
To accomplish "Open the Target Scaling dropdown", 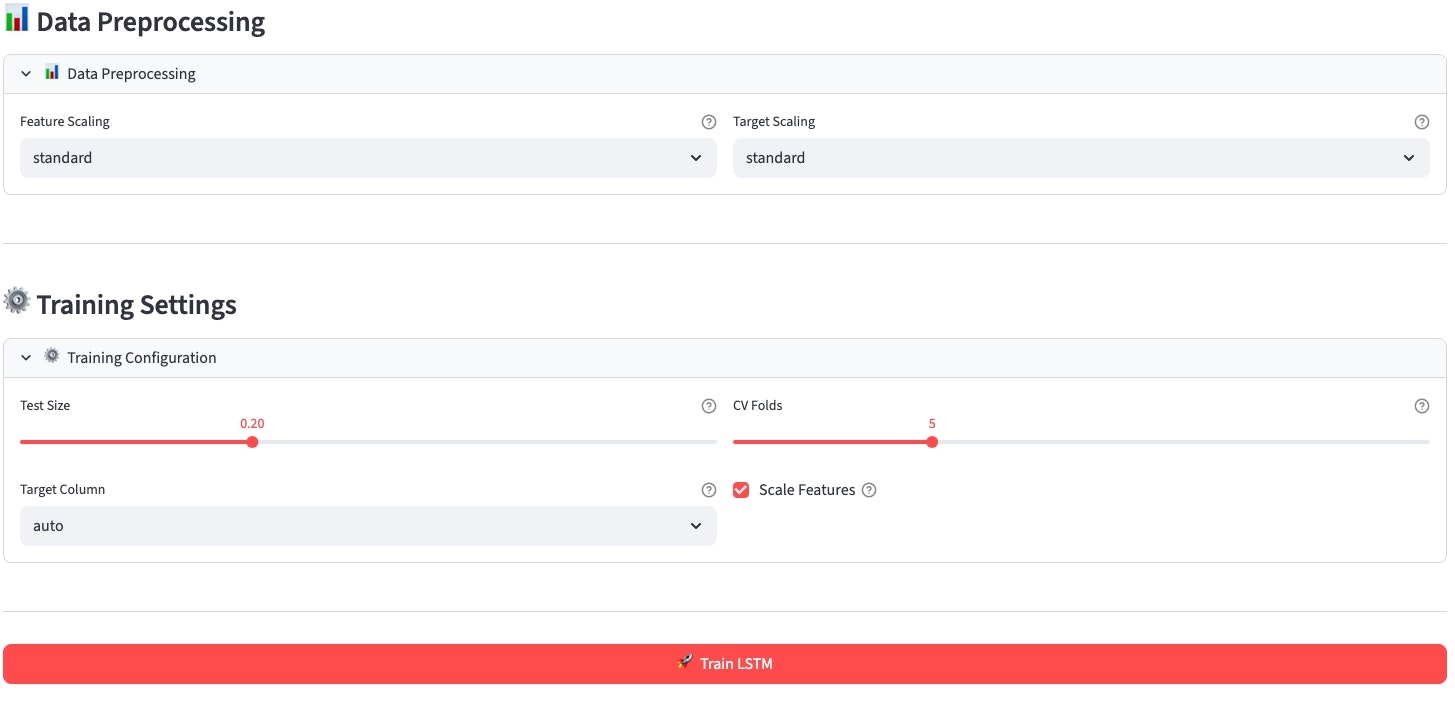I will (x=1081, y=158).
